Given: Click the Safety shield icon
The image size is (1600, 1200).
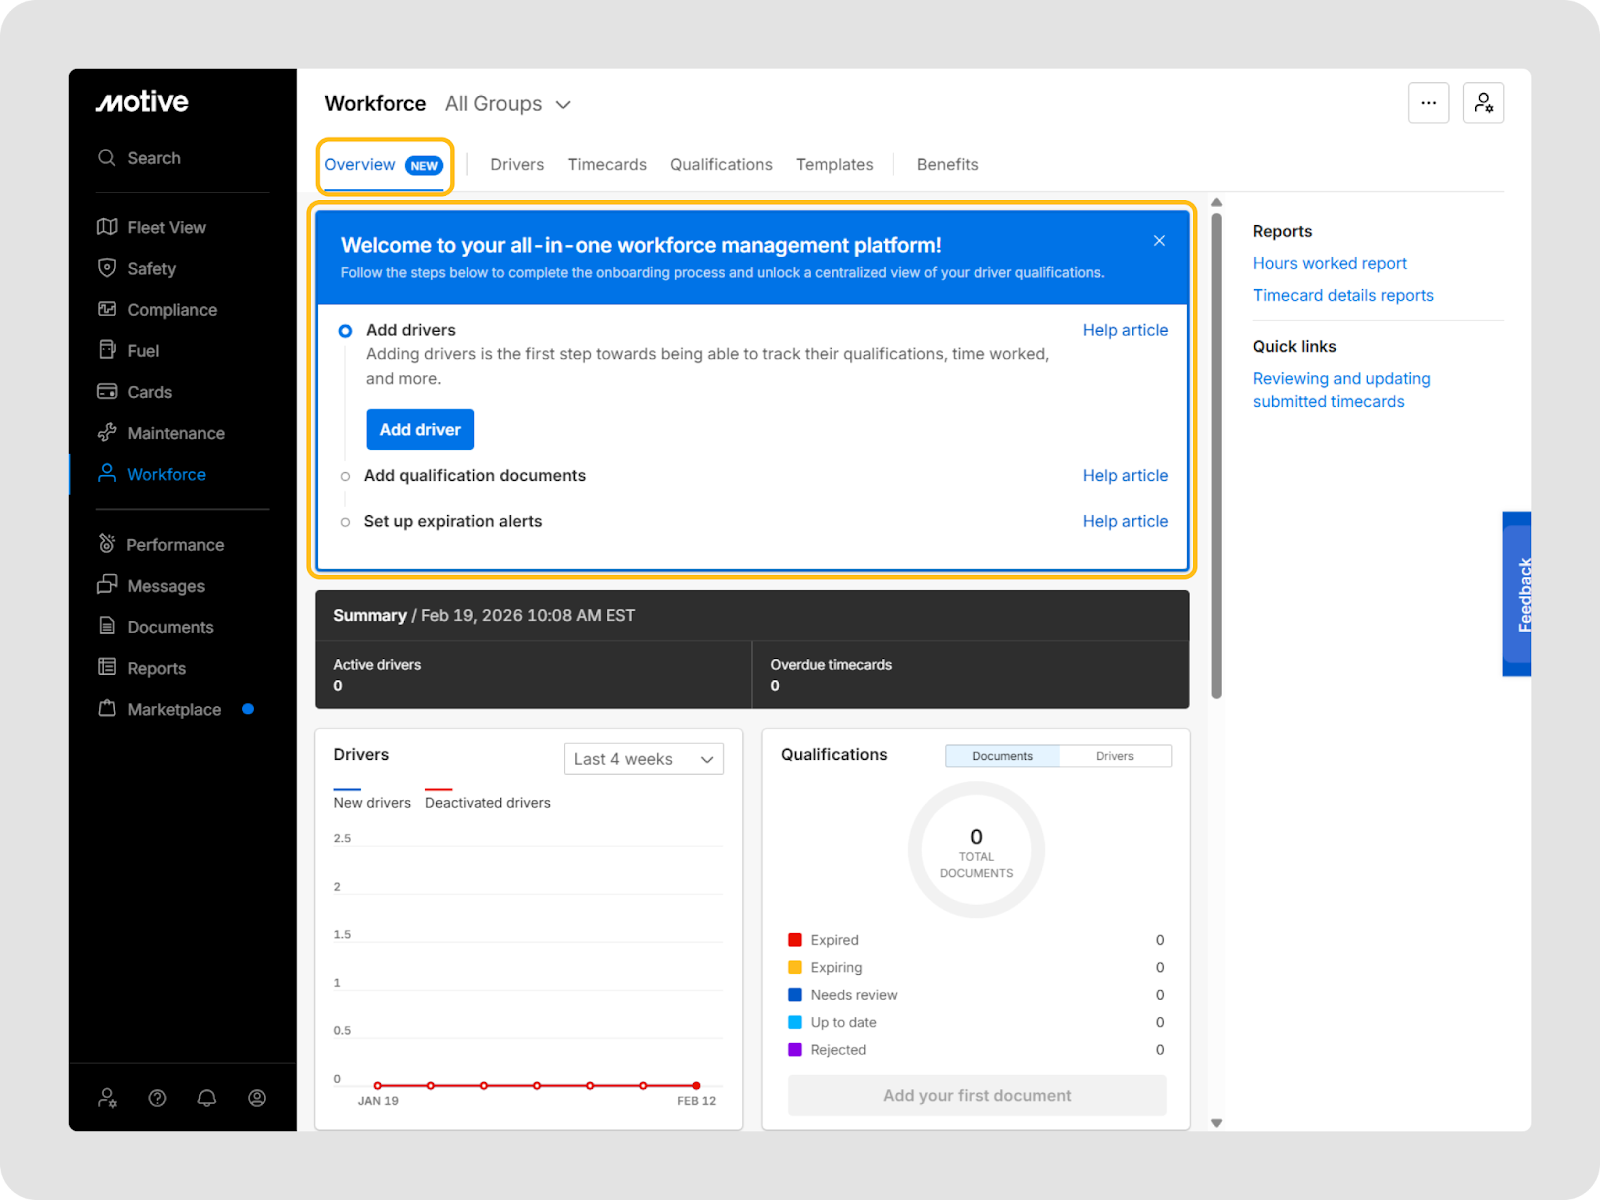Looking at the screenshot, I should (x=107, y=268).
